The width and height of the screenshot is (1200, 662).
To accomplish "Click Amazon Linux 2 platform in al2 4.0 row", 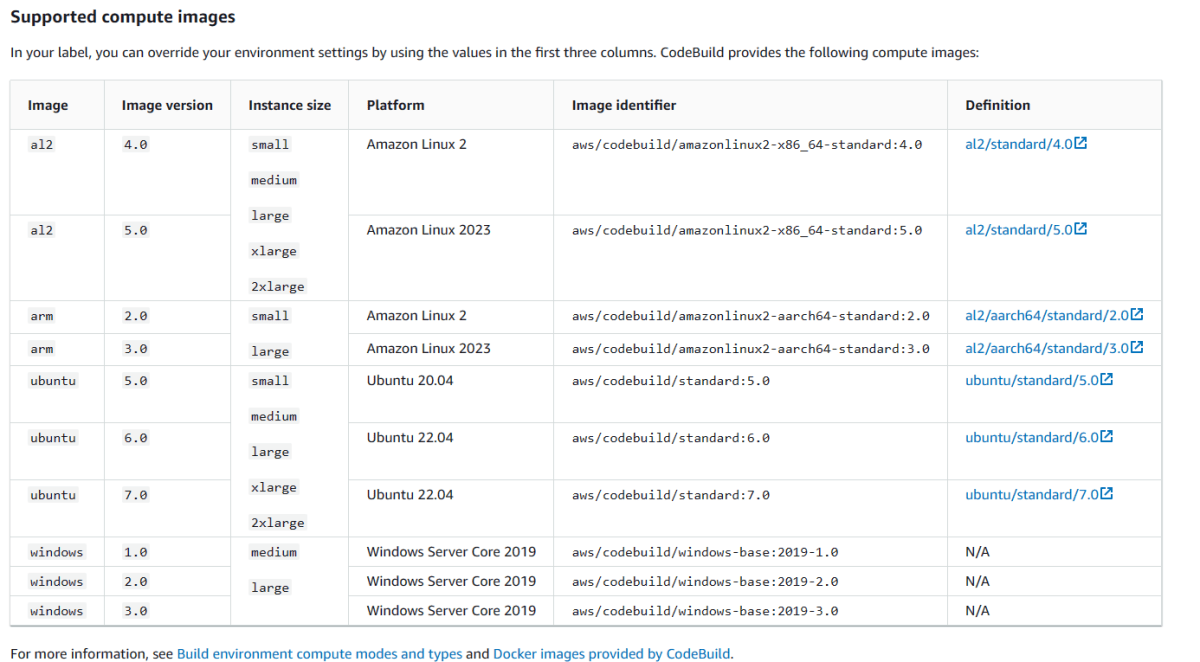I will click(417, 144).
